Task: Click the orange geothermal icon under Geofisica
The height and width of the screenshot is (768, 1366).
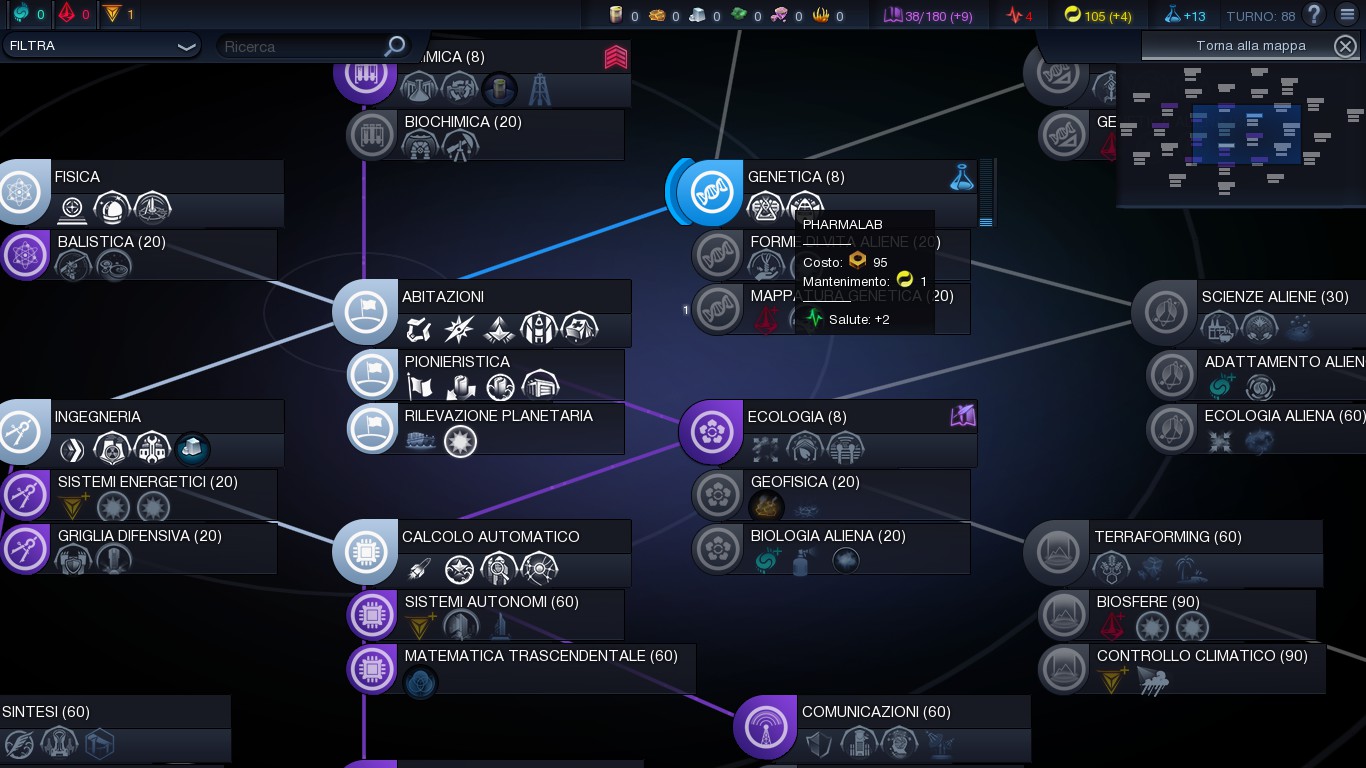Action: coord(766,507)
